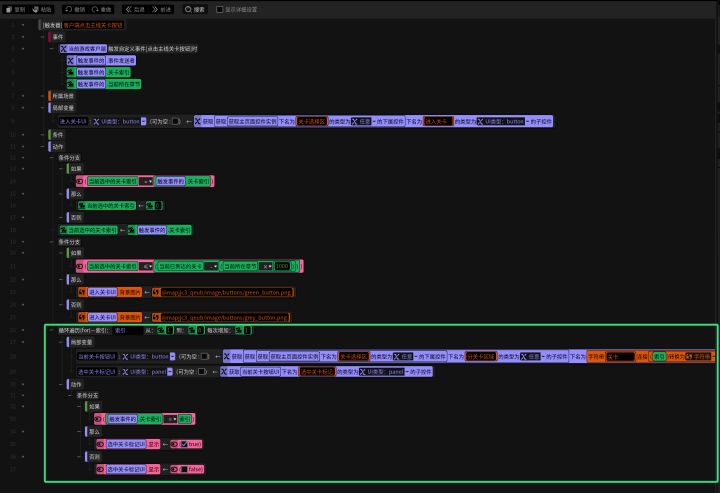Click the orange icon before green_button.png path
Image resolution: width=720 pixels, height=493 pixels.
click(157, 291)
